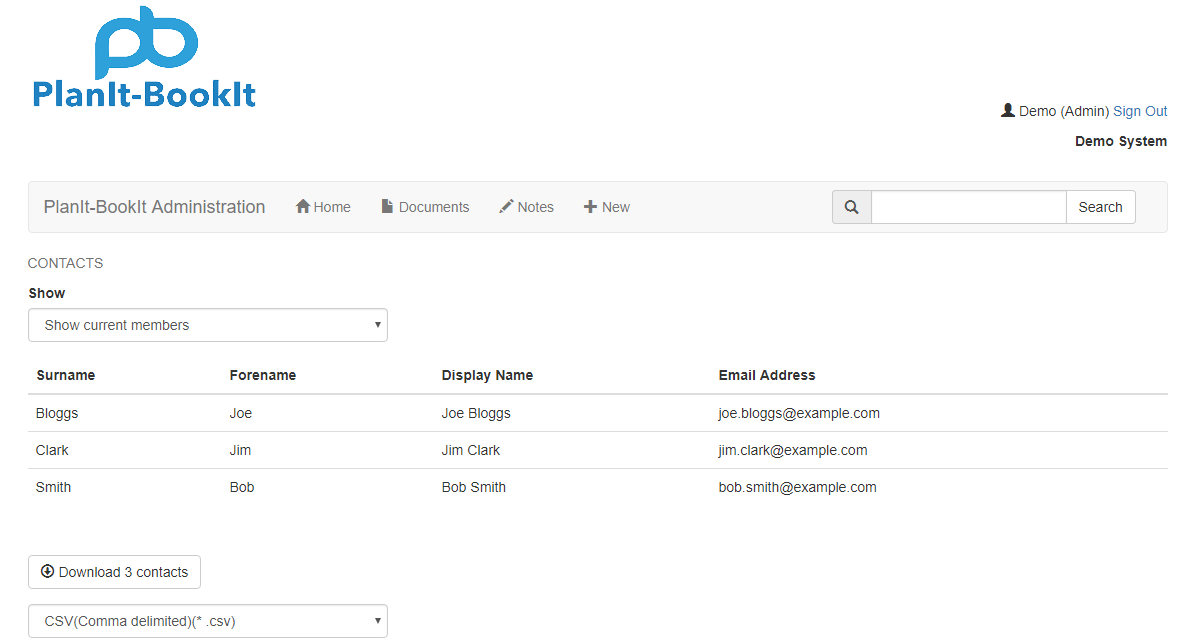Screen dimensions: 1185x643
Task: Click the PlanIt-BookIt logo
Action: 144,58
